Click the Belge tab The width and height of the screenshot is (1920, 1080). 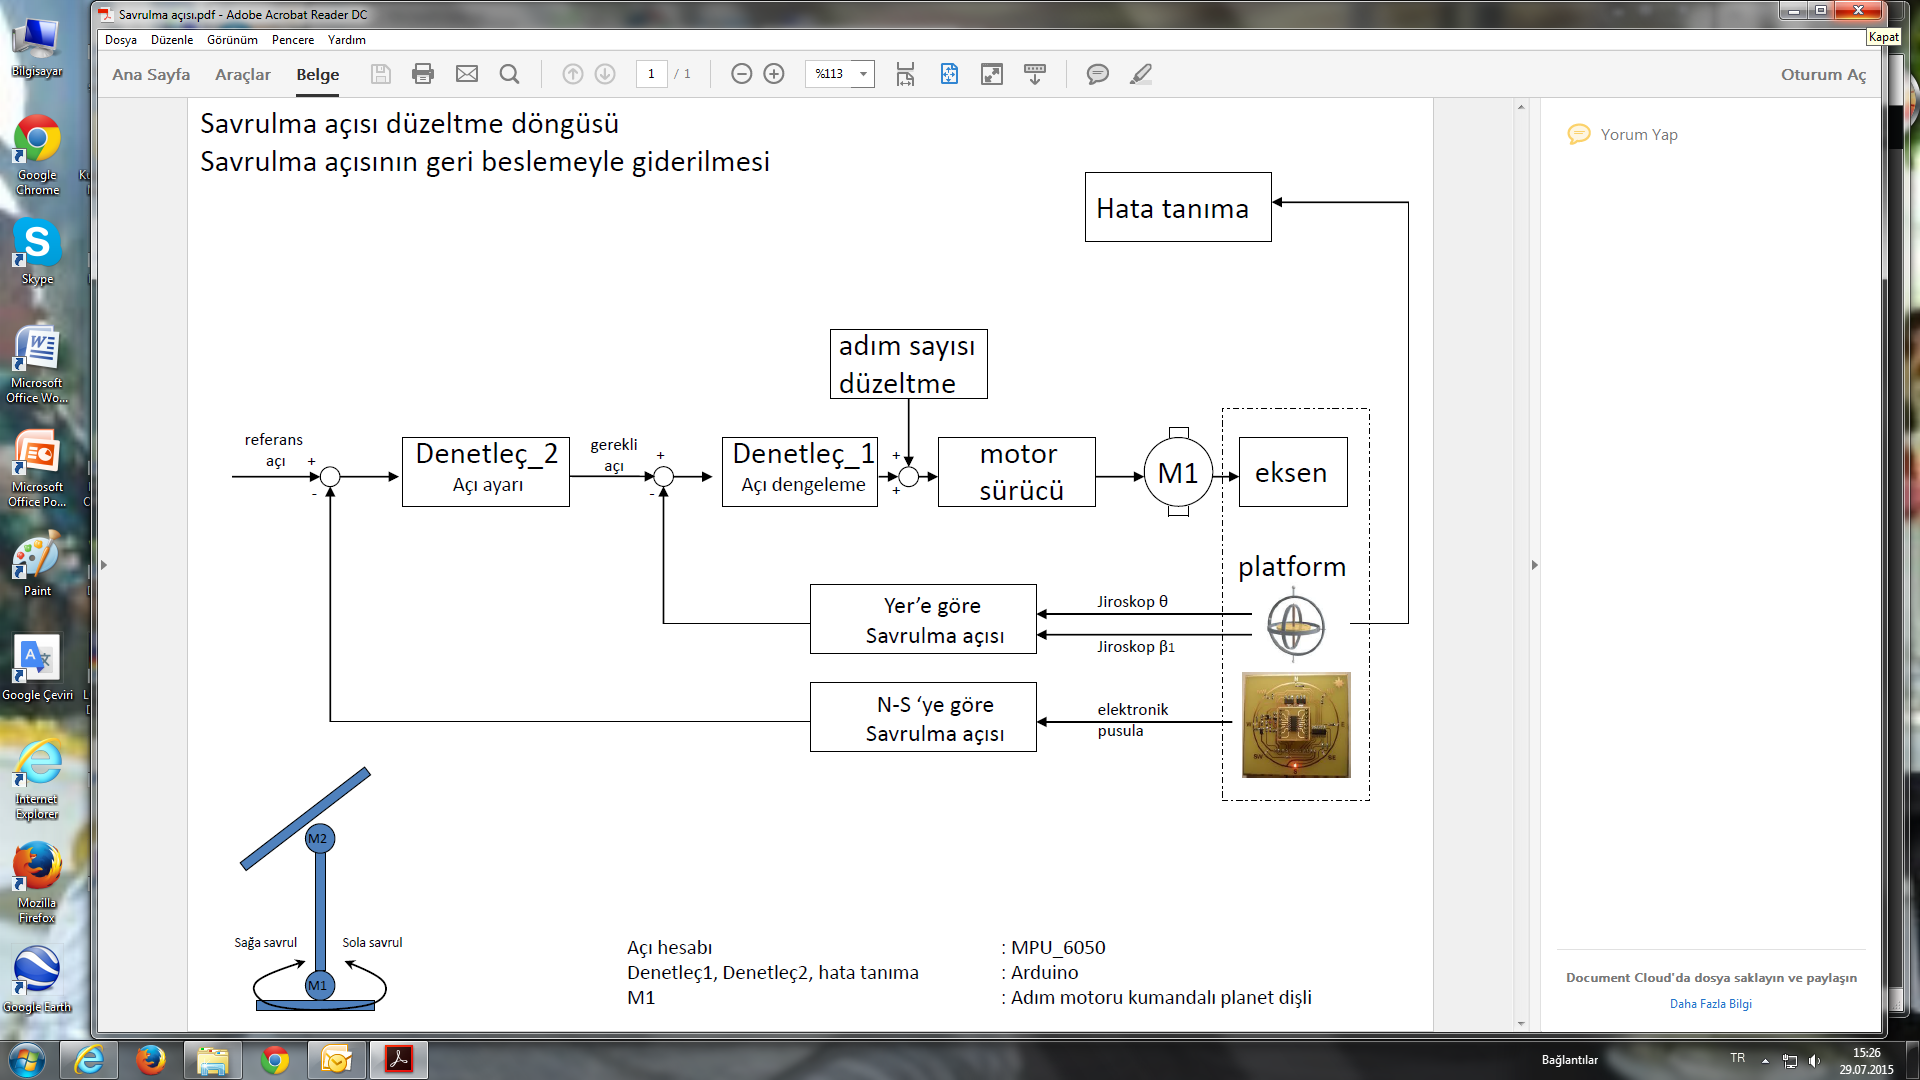click(316, 74)
